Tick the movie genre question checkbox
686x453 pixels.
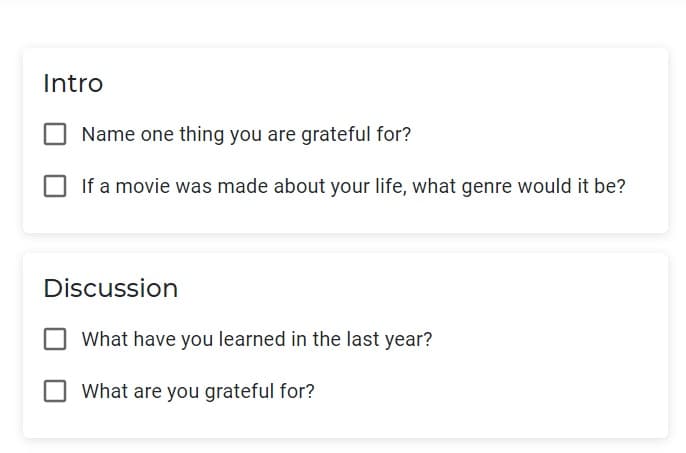pos(55,186)
